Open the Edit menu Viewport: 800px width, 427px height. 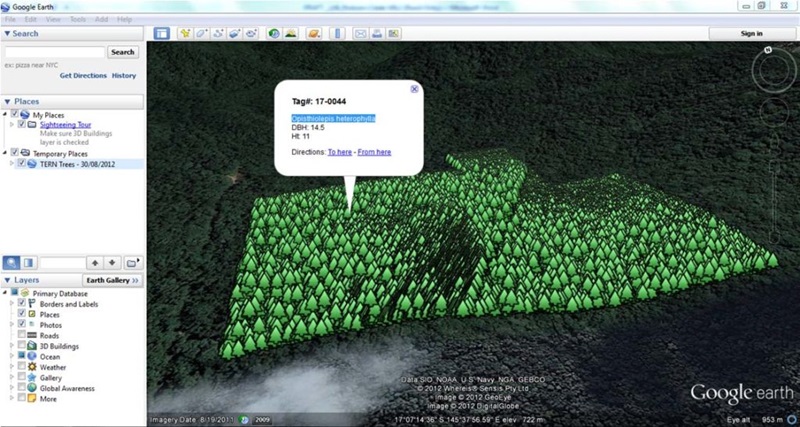pos(31,19)
